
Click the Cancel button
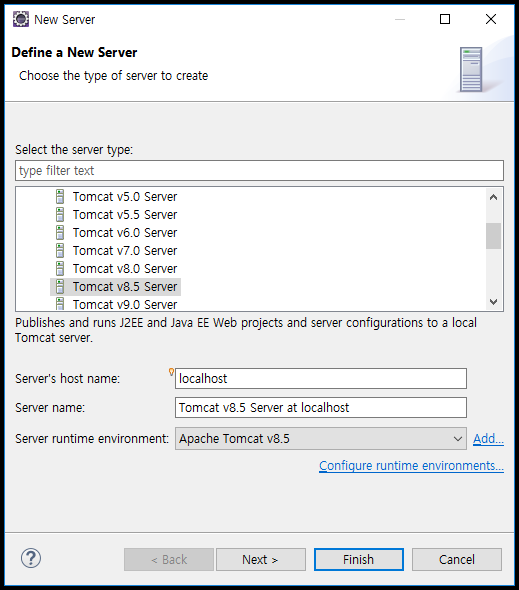[457, 560]
